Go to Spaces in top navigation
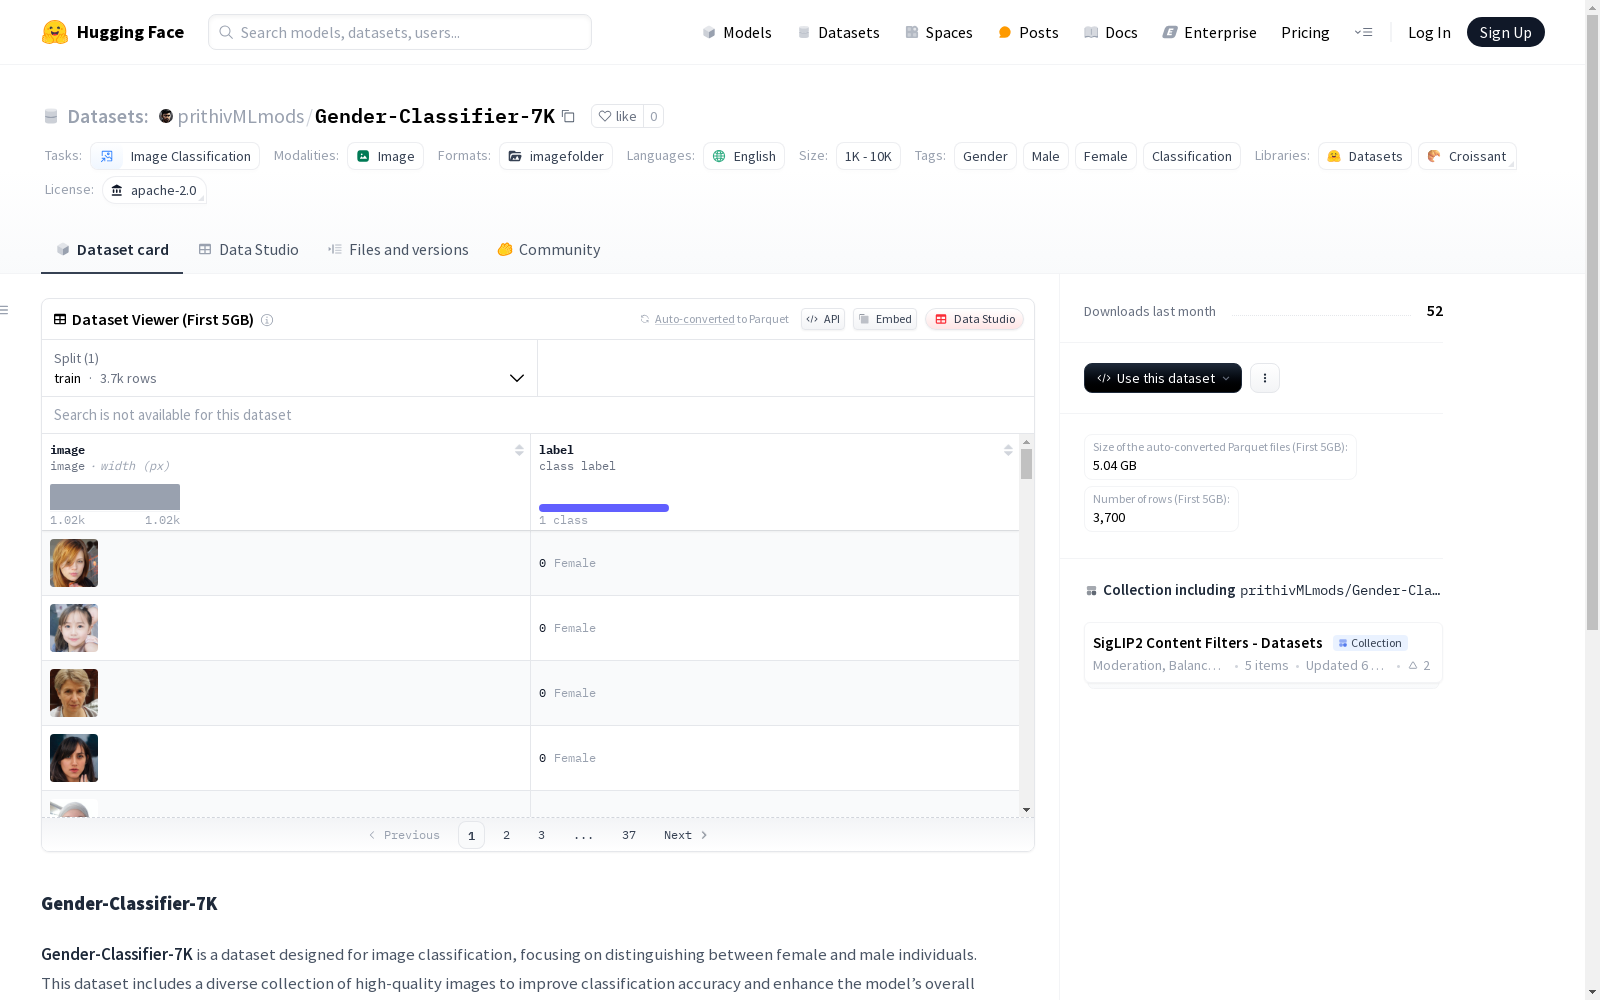This screenshot has height=1000, width=1600. (938, 32)
